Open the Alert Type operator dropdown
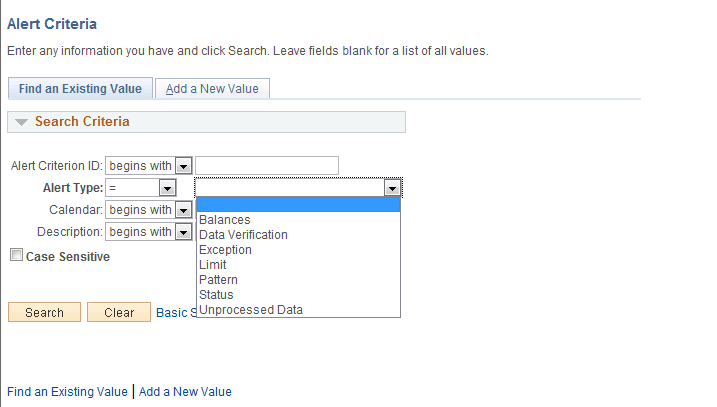 (x=167, y=188)
